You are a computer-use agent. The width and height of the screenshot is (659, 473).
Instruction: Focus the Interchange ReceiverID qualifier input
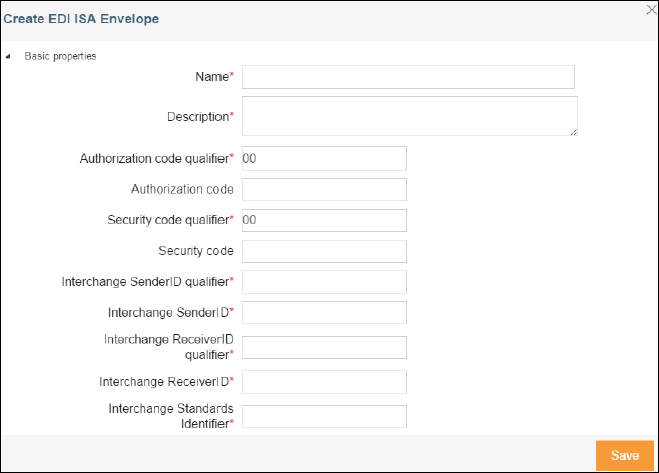[x=323, y=347]
